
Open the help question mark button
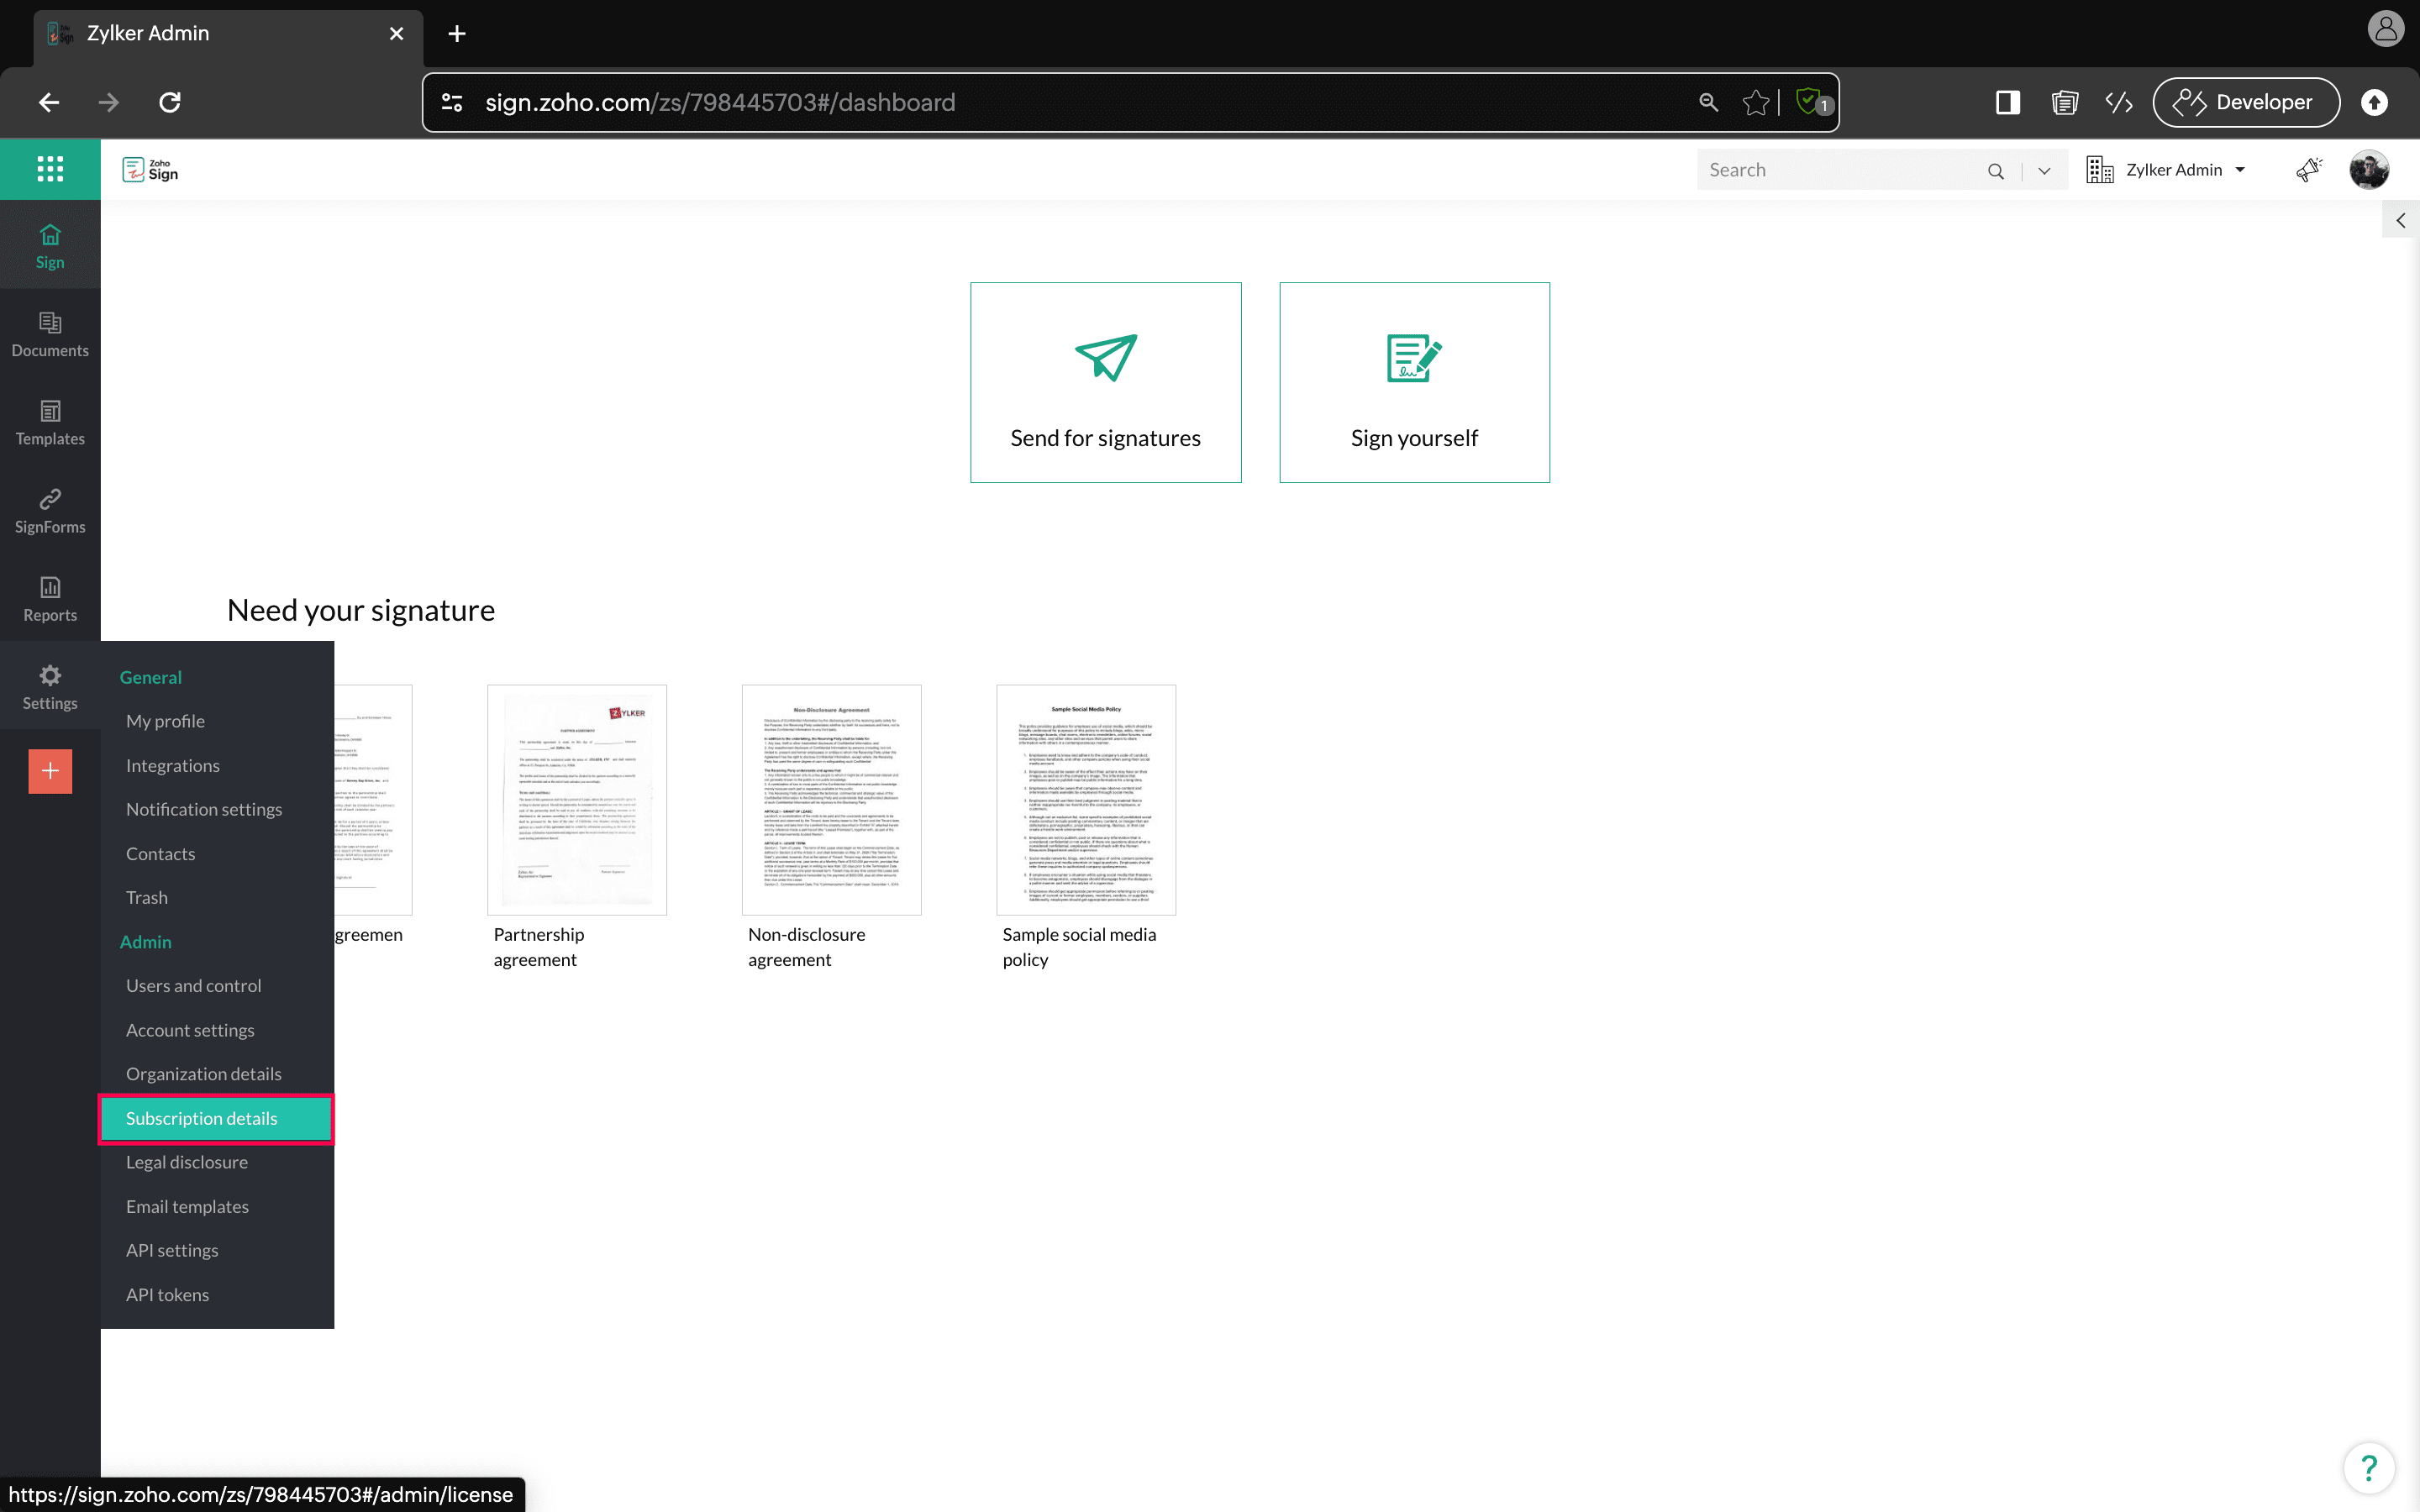pos(2368,1468)
